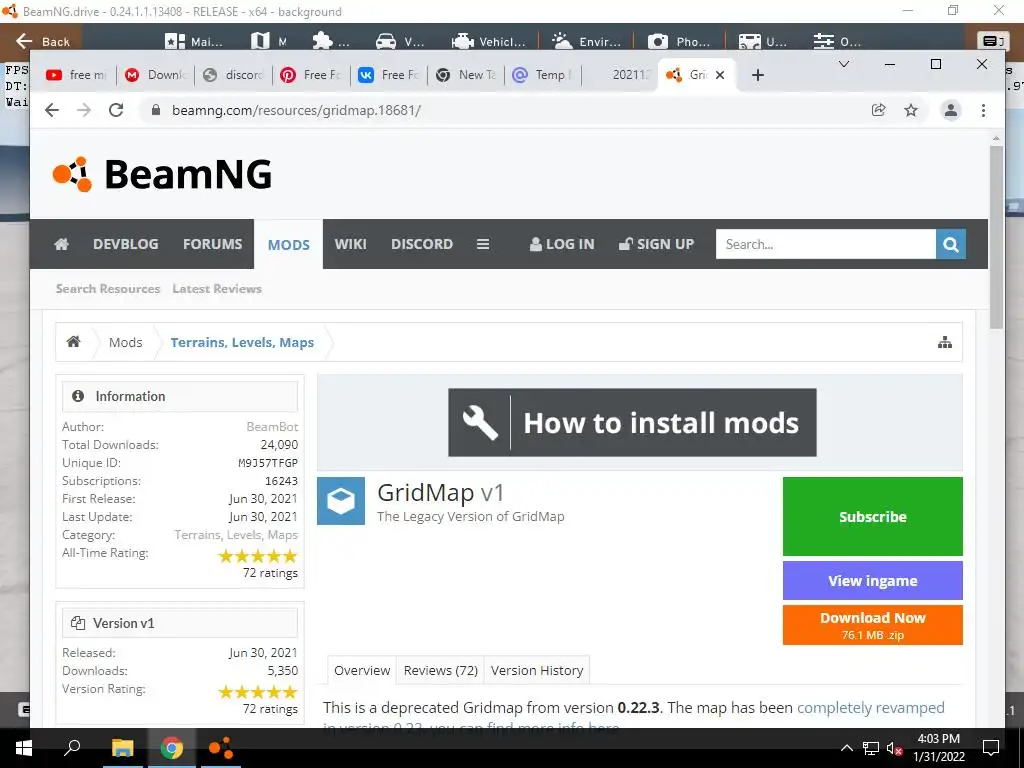Switch to Pinterest 'Free Fc' tab
The image size is (1024, 768).
coord(311,75)
